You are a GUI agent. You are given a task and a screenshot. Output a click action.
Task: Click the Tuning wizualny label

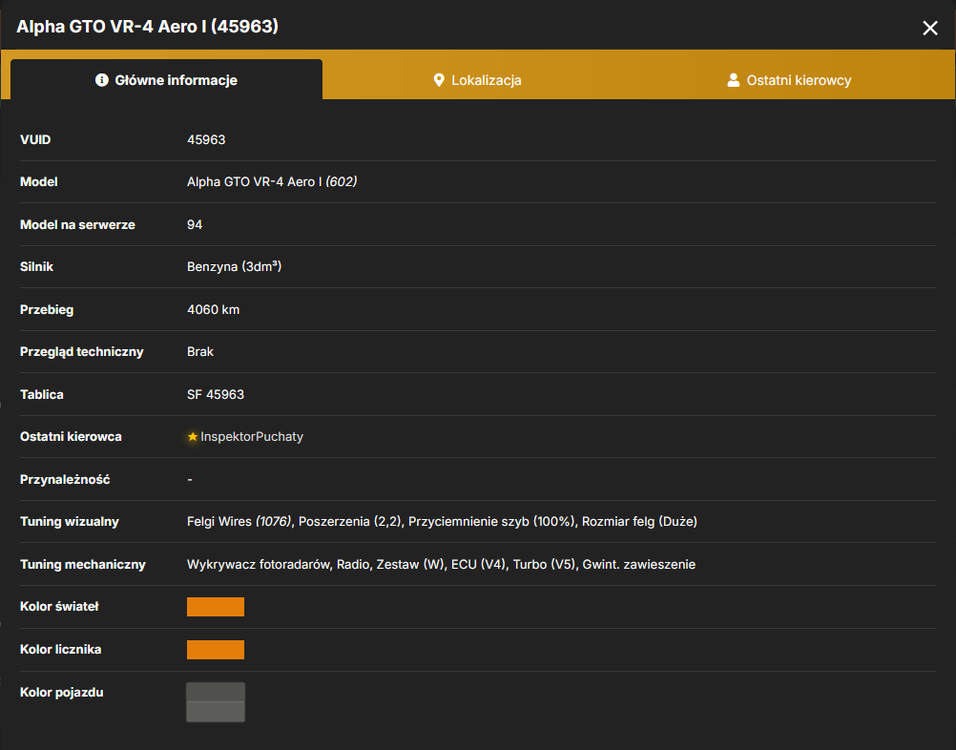tap(69, 521)
